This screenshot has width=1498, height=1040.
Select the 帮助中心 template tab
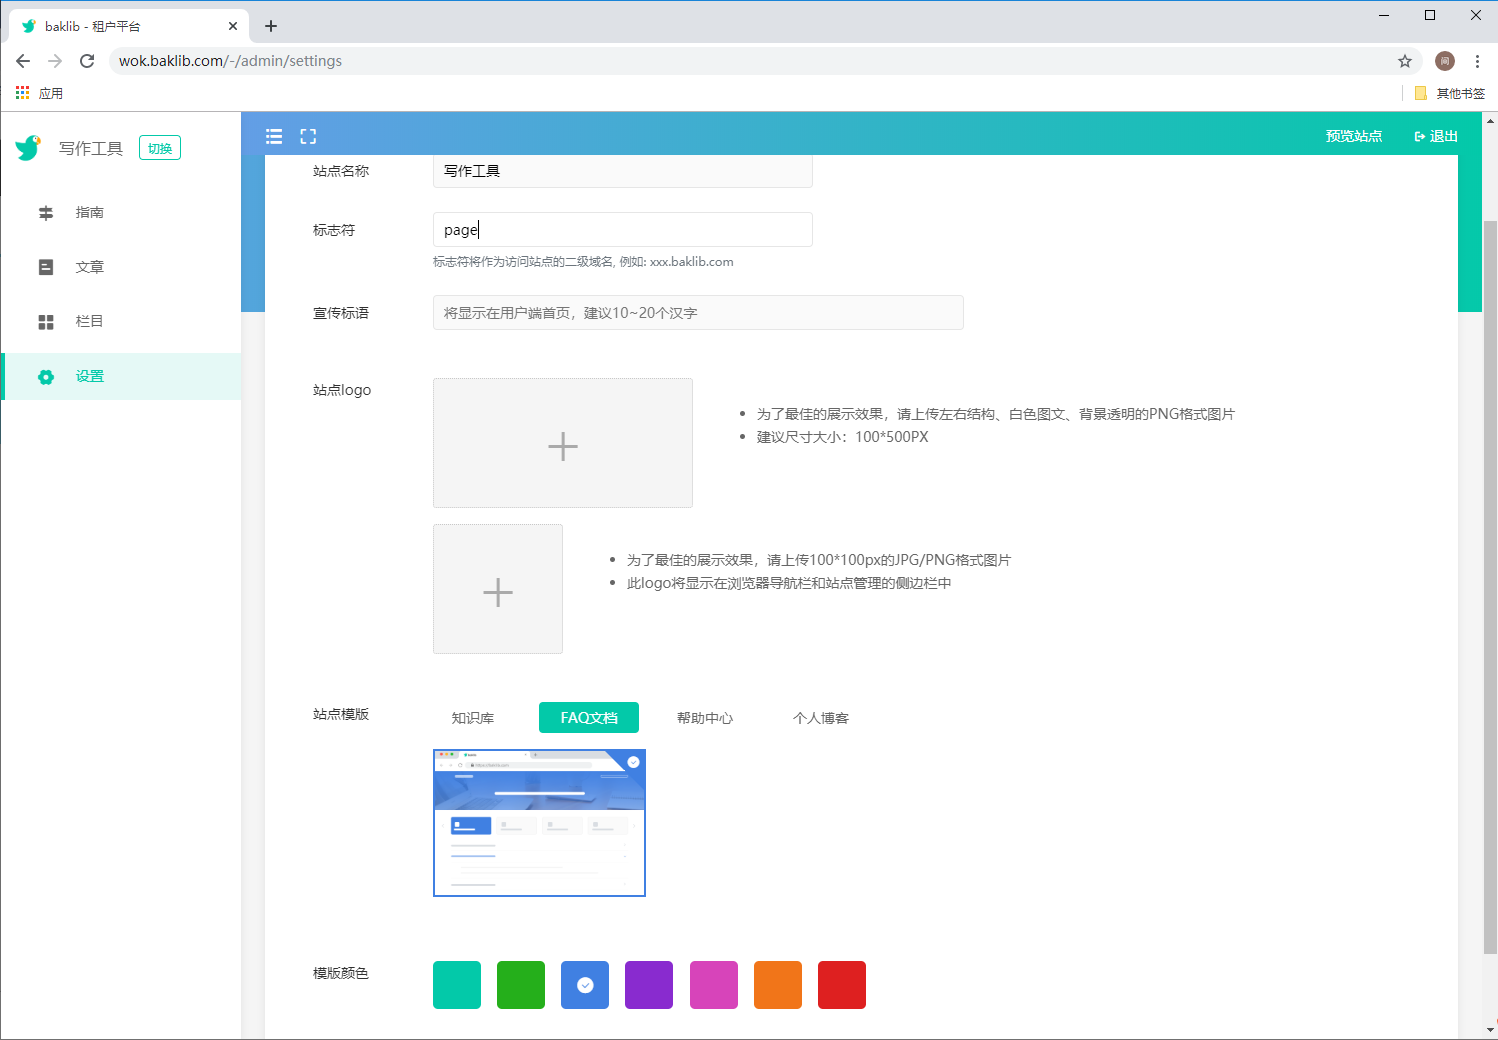pyautogui.click(x=705, y=718)
